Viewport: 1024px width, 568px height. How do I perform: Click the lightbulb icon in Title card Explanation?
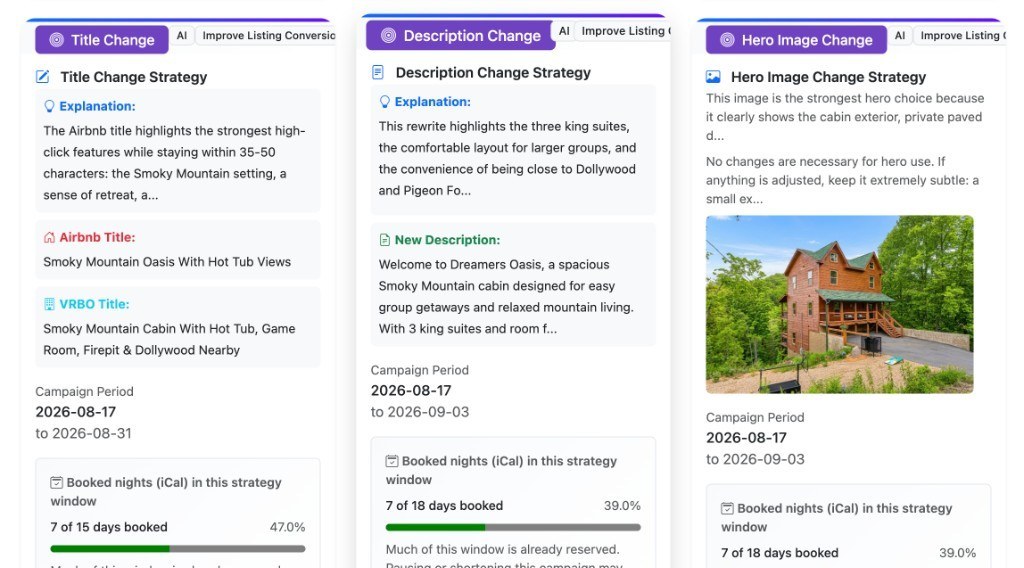pos(49,106)
